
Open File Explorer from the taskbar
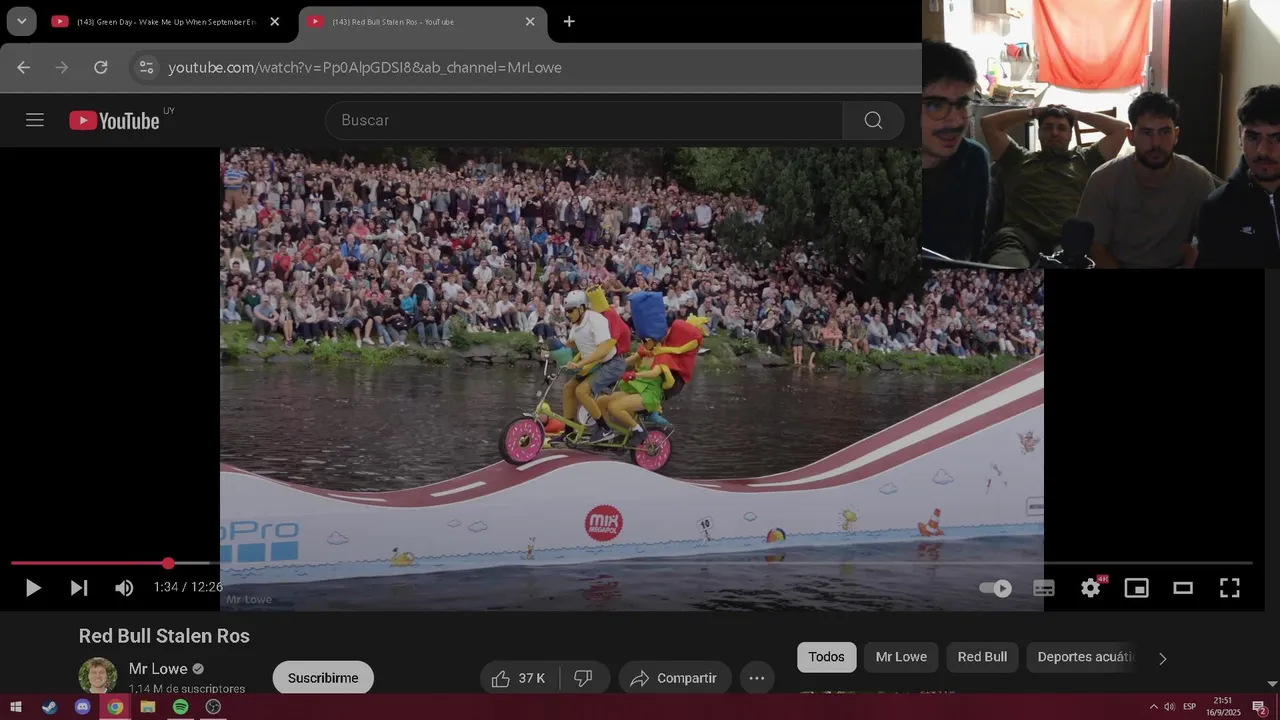click(148, 707)
